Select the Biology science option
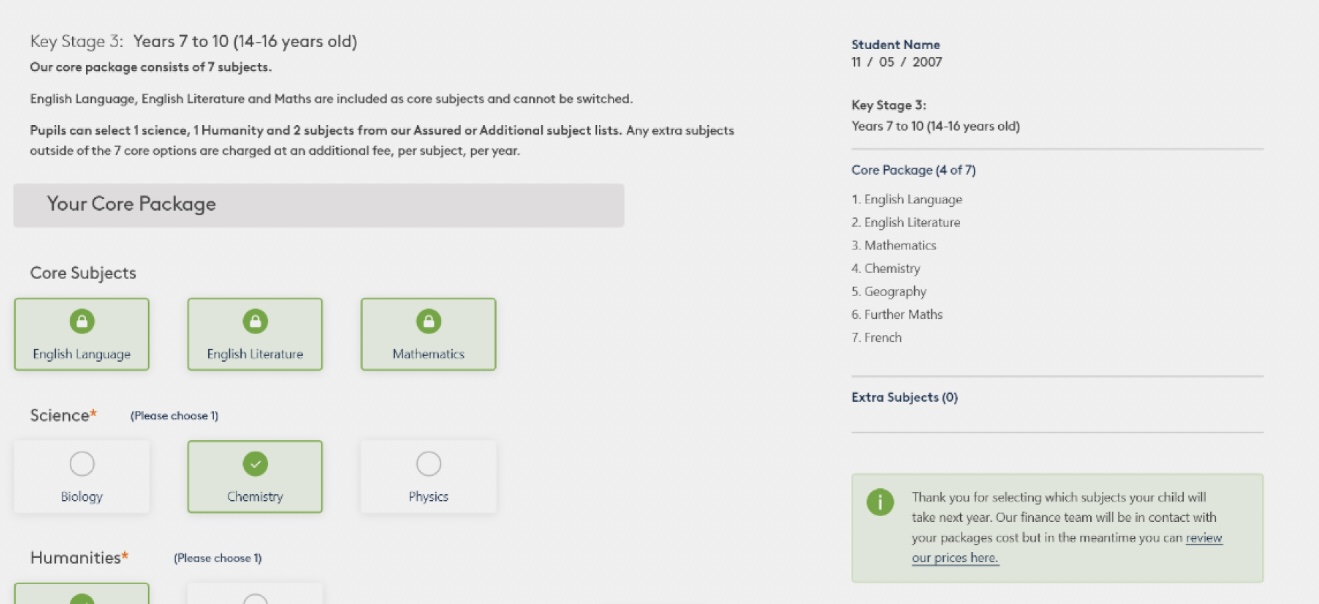 click(81, 464)
